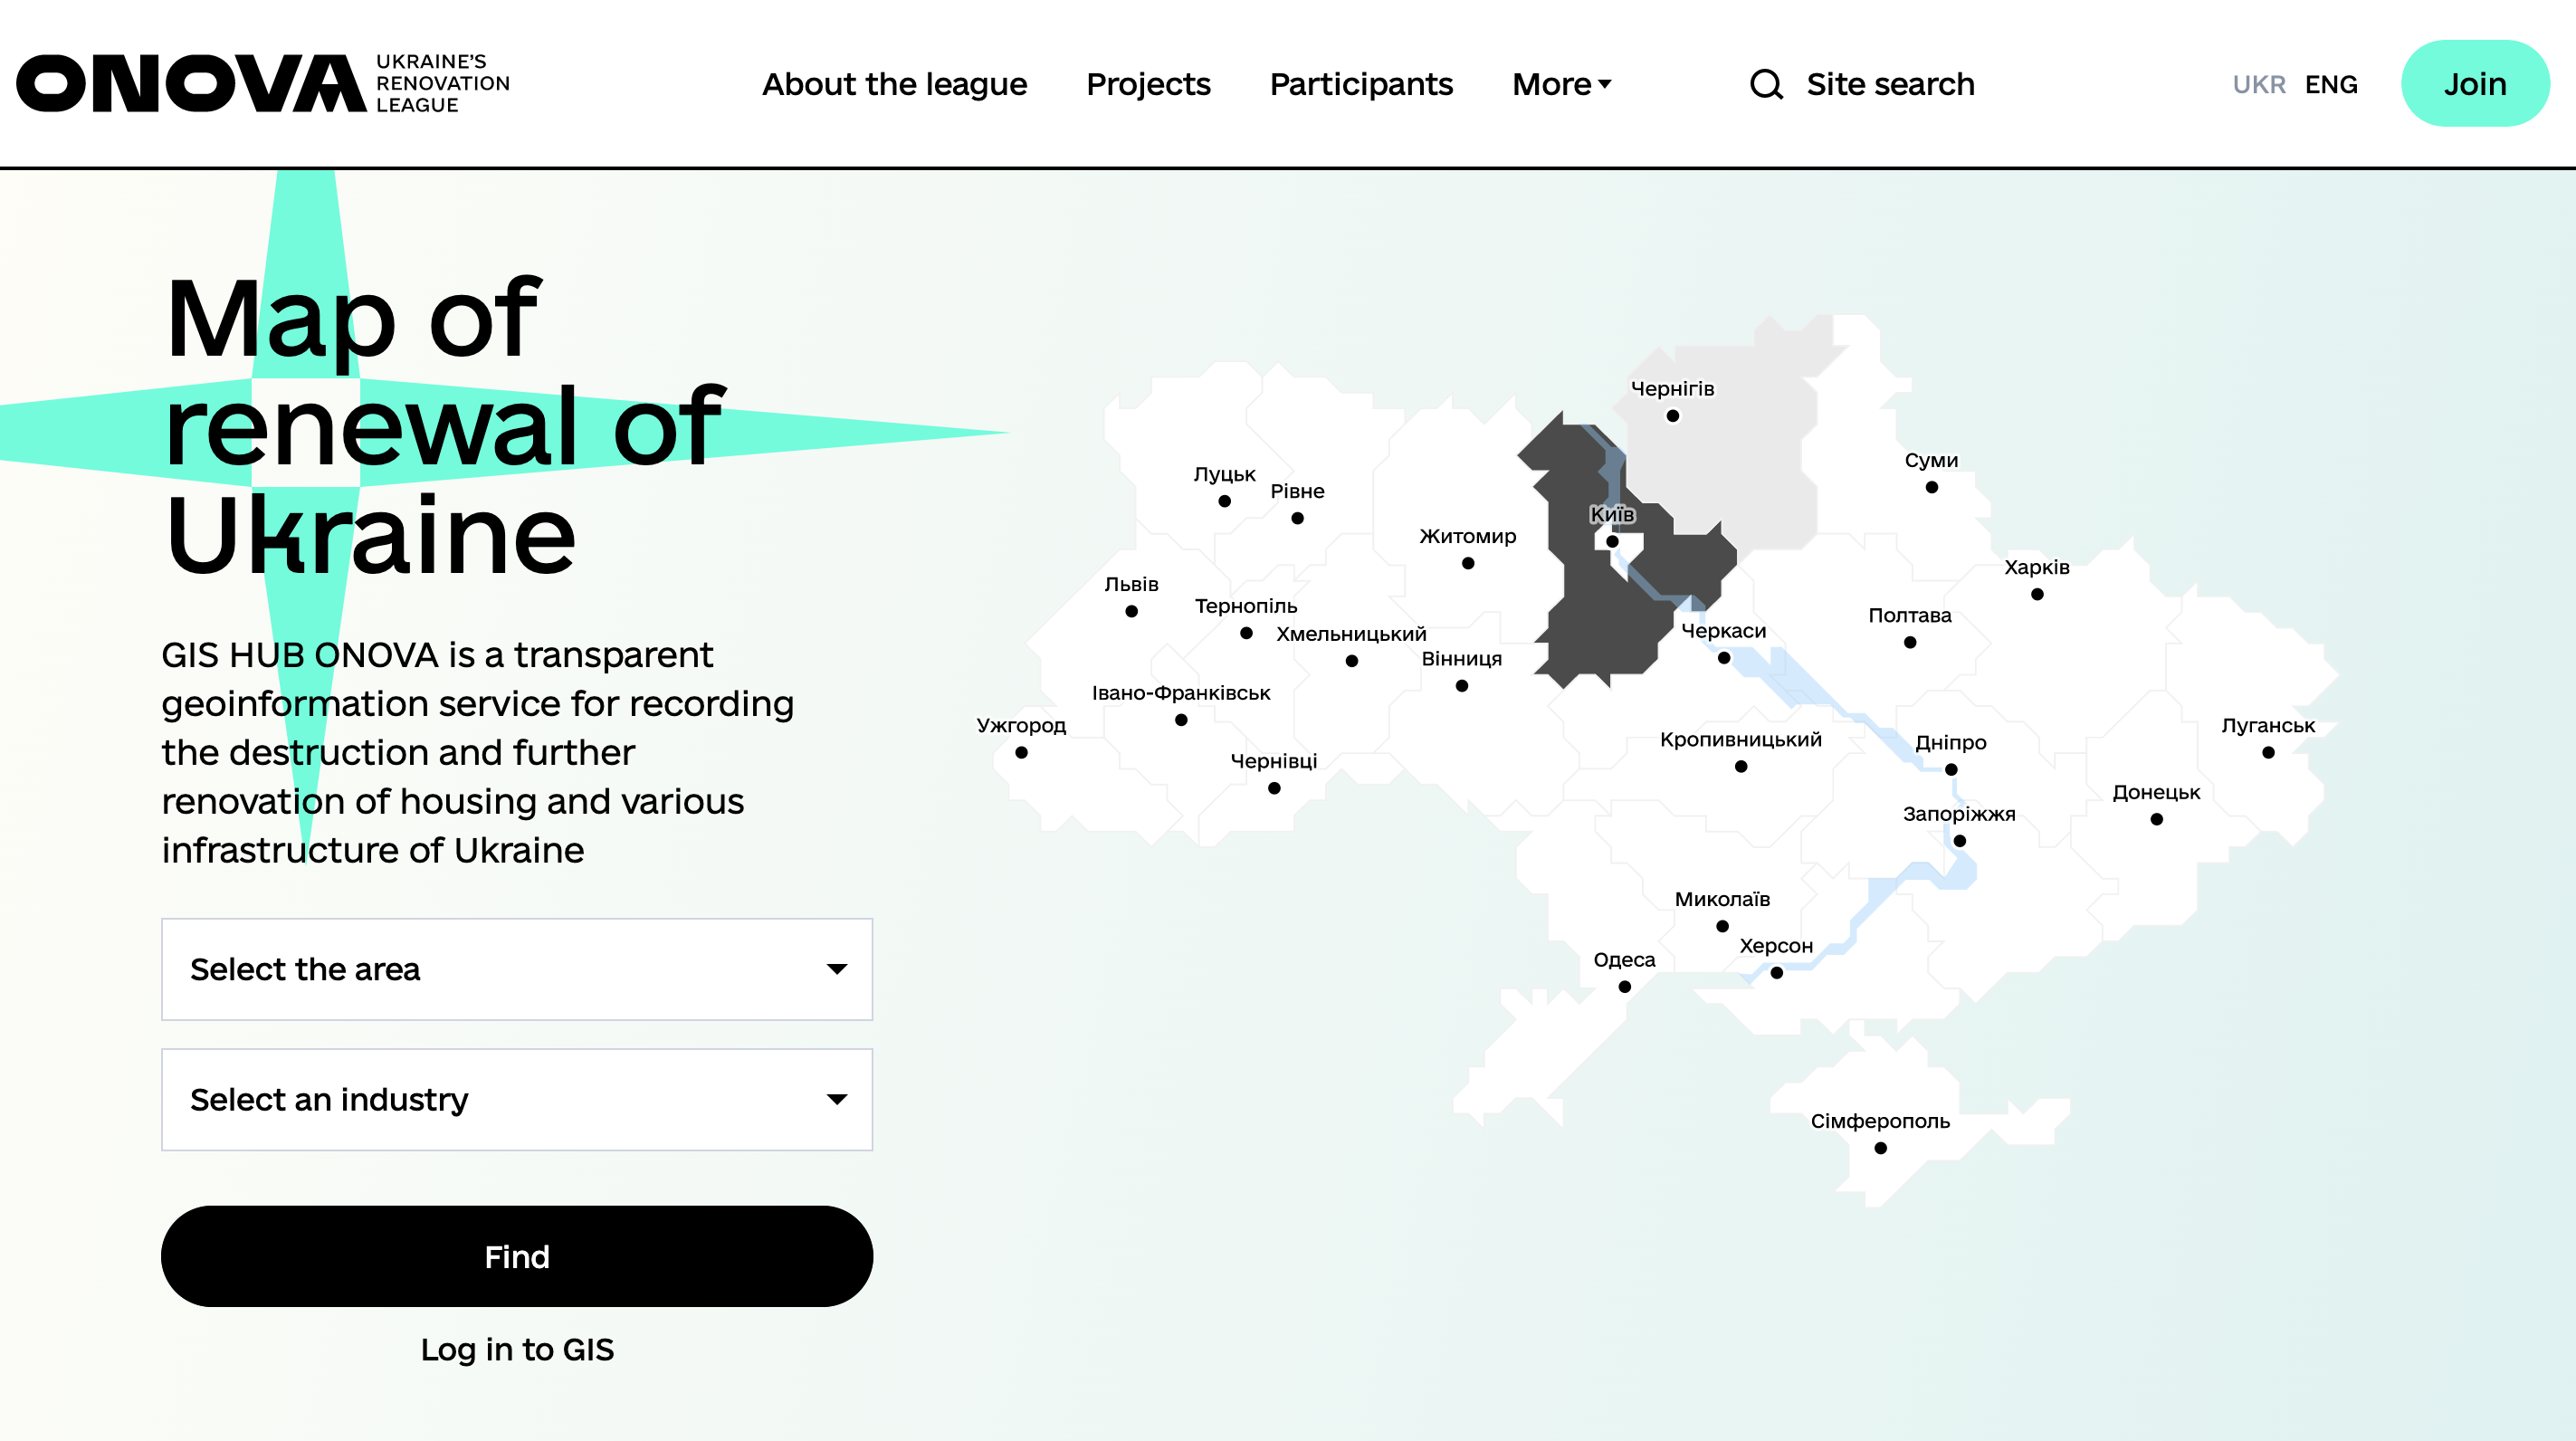Image resolution: width=2576 pixels, height=1441 pixels.
Task: Select Луганськ map dot
Action: [2268, 753]
